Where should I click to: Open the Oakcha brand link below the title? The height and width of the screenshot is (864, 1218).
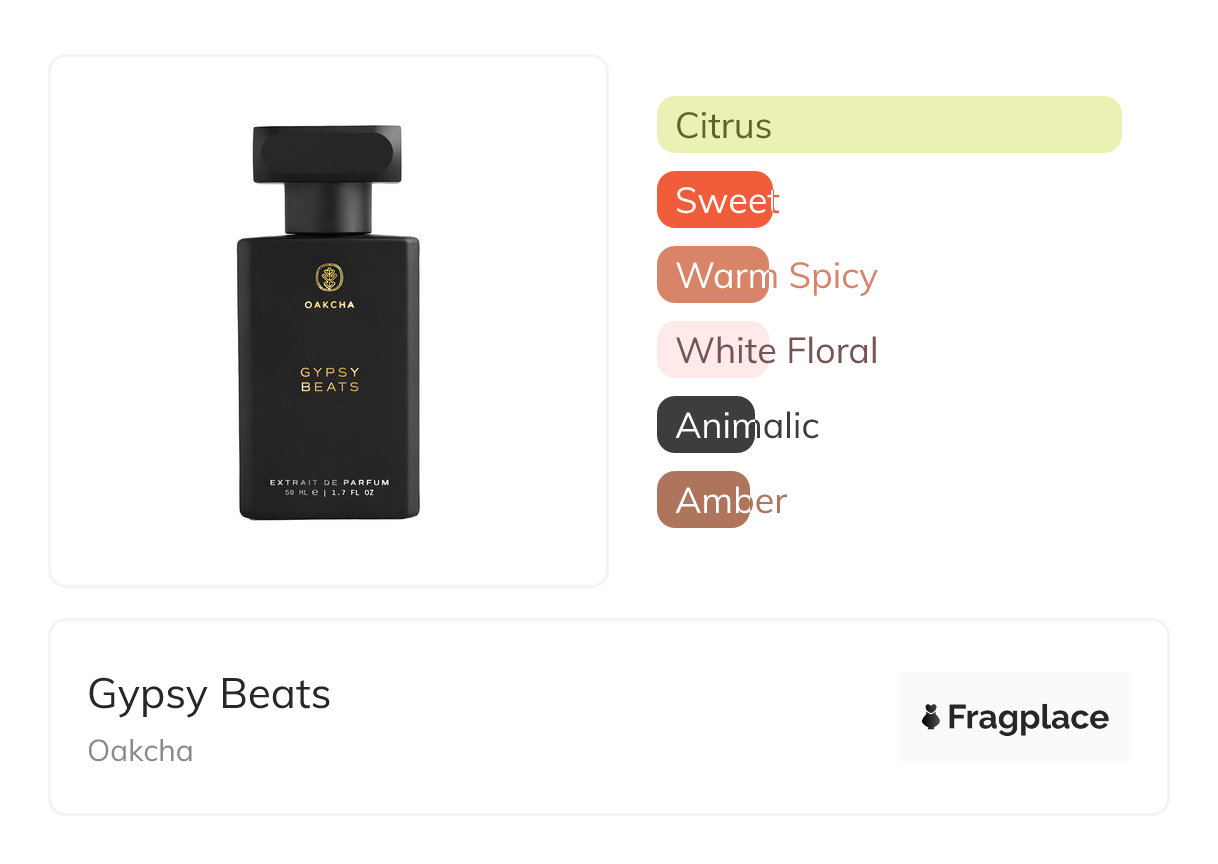pyautogui.click(x=140, y=751)
